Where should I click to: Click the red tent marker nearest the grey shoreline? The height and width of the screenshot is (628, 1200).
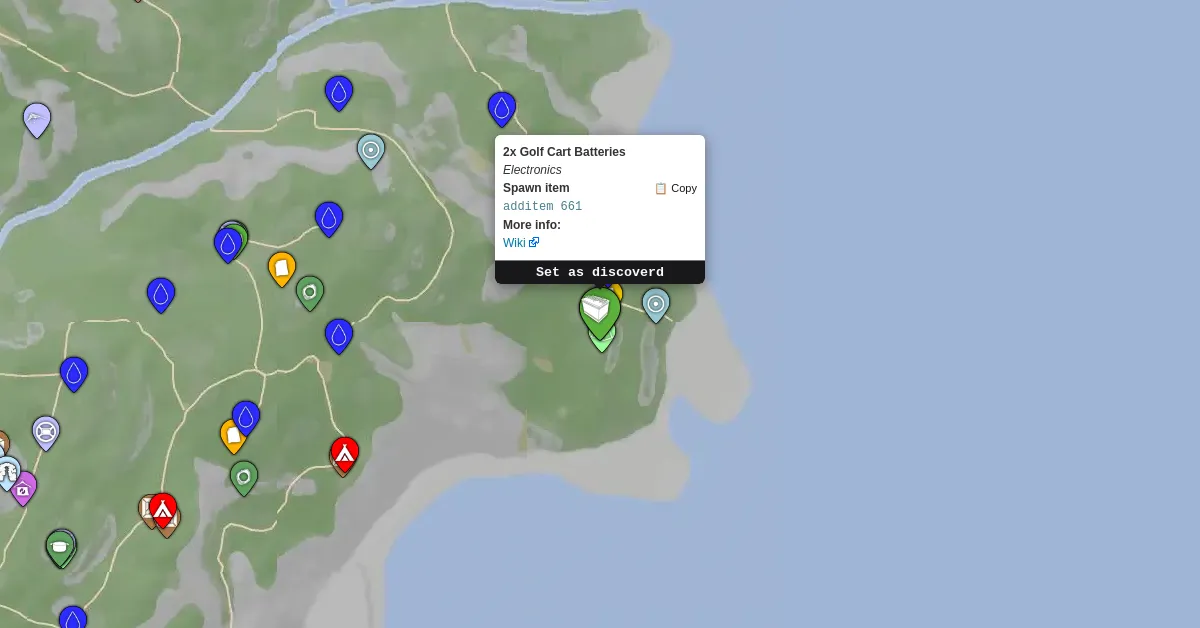pos(345,453)
